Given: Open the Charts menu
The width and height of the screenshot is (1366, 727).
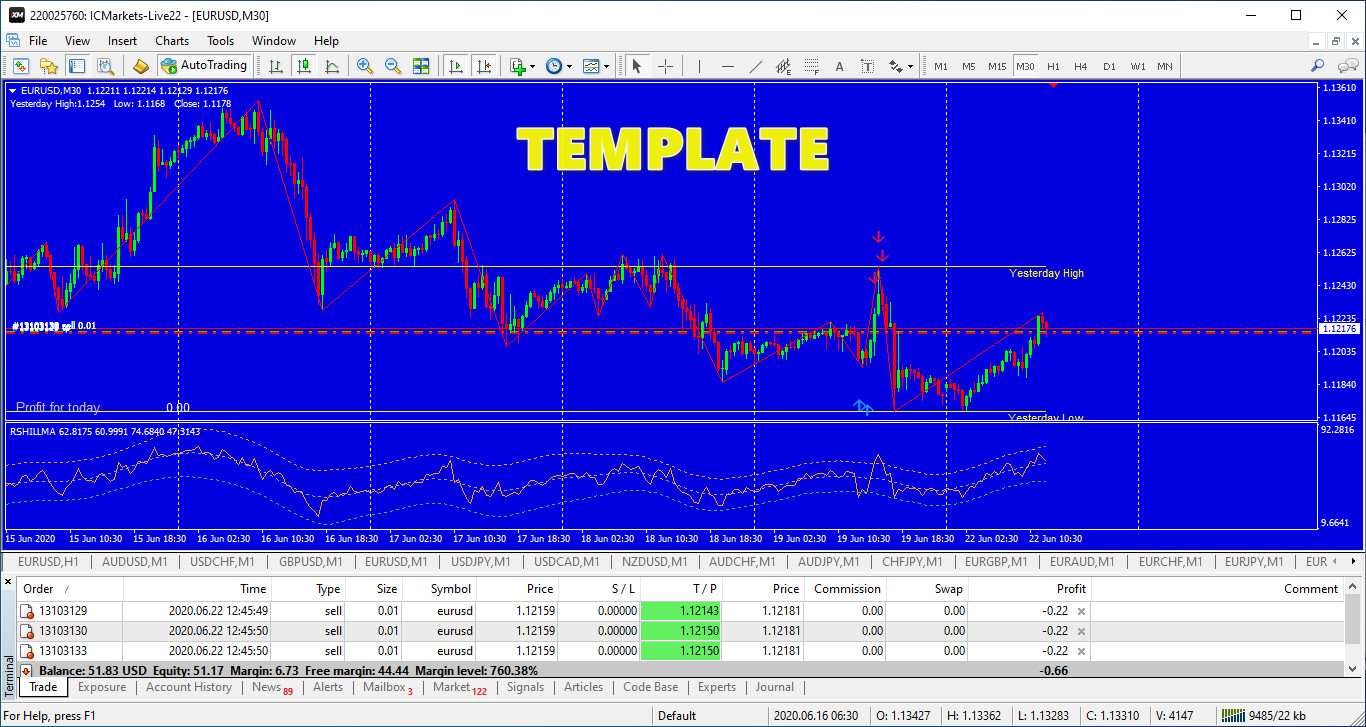Looking at the screenshot, I should (x=172, y=41).
